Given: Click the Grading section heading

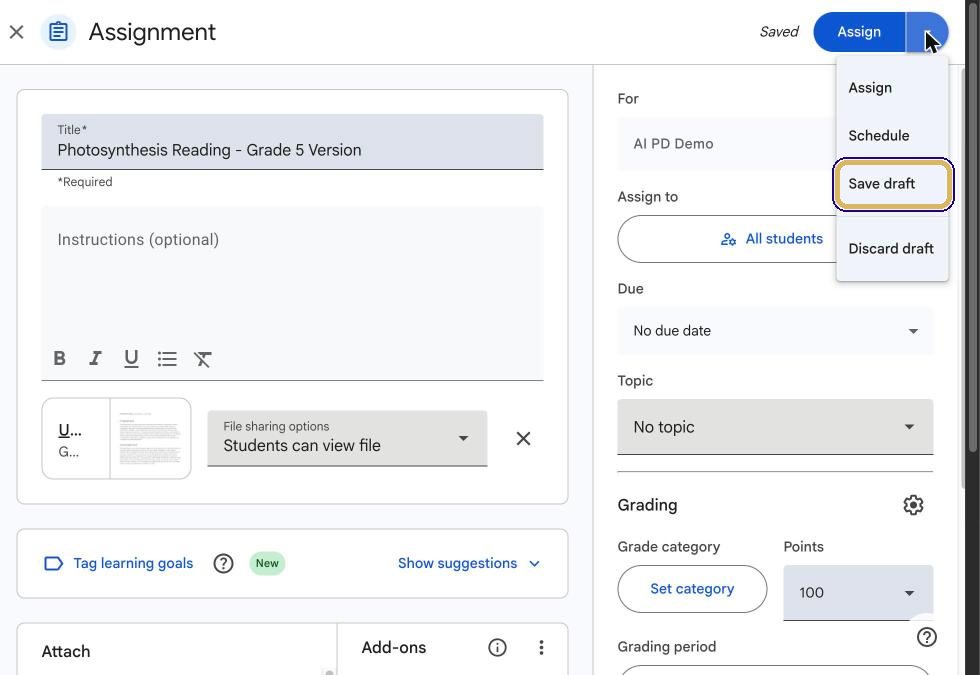Looking at the screenshot, I should (648, 505).
